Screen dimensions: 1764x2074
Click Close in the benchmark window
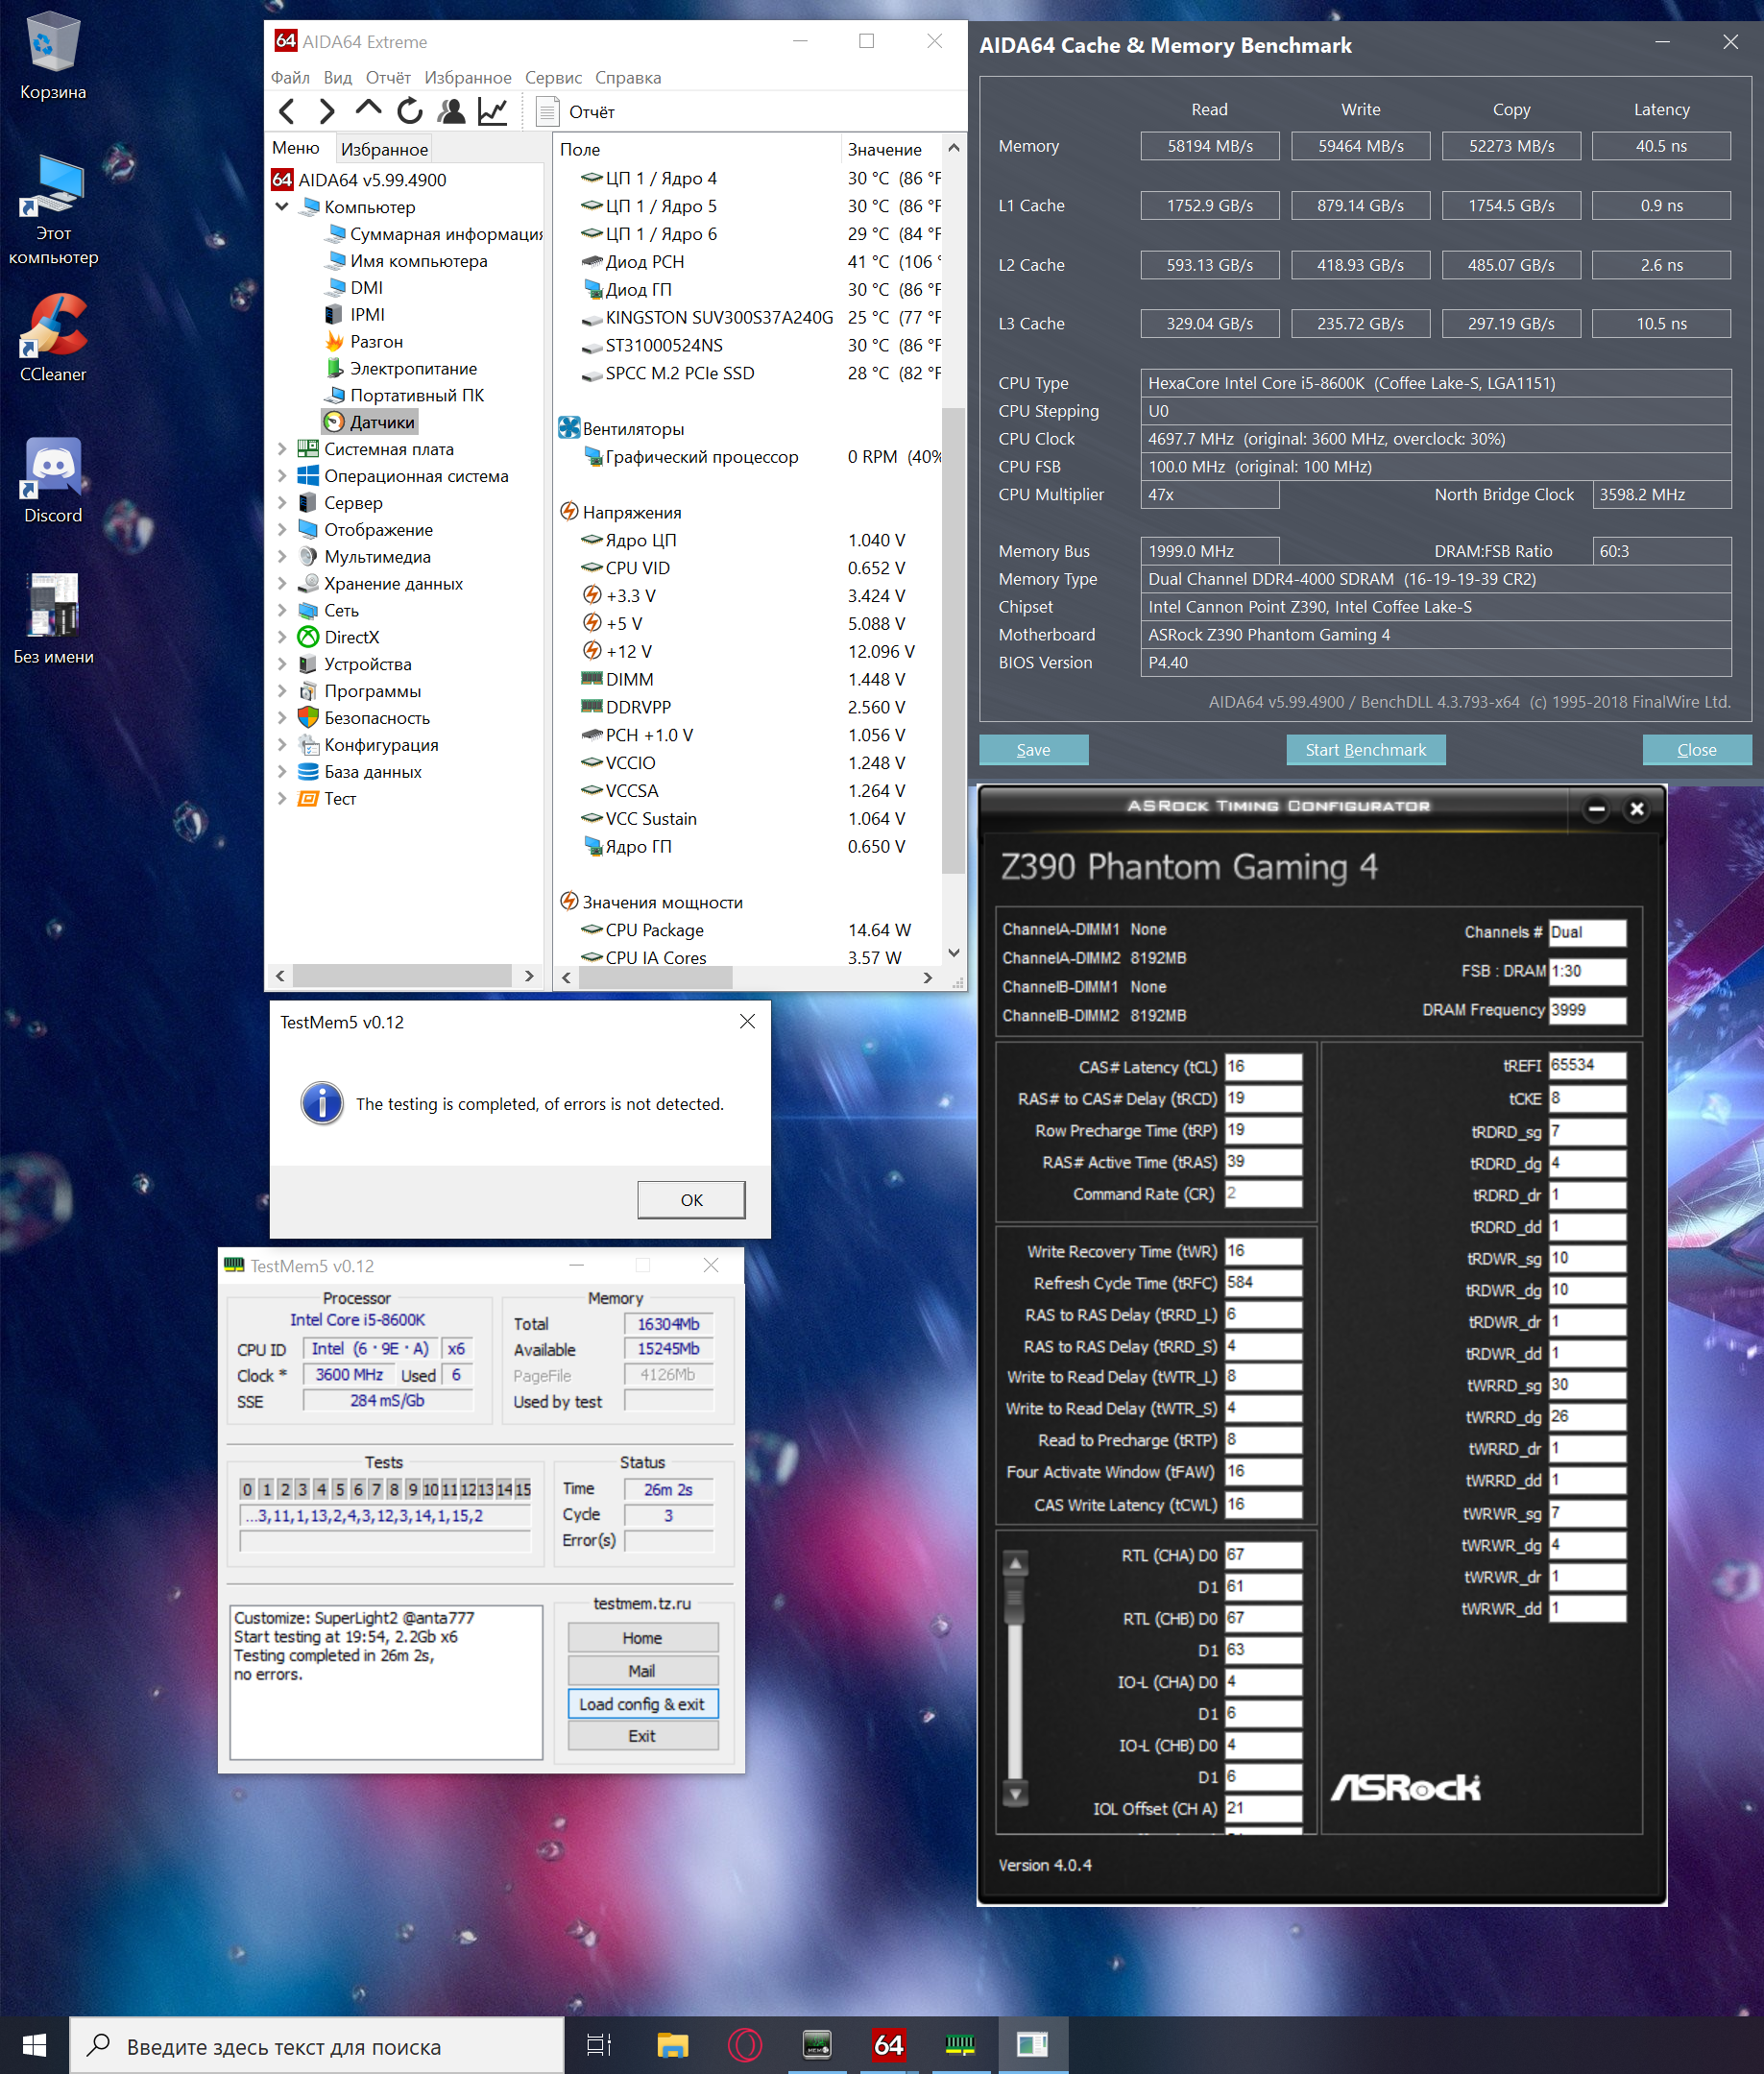point(1697,751)
